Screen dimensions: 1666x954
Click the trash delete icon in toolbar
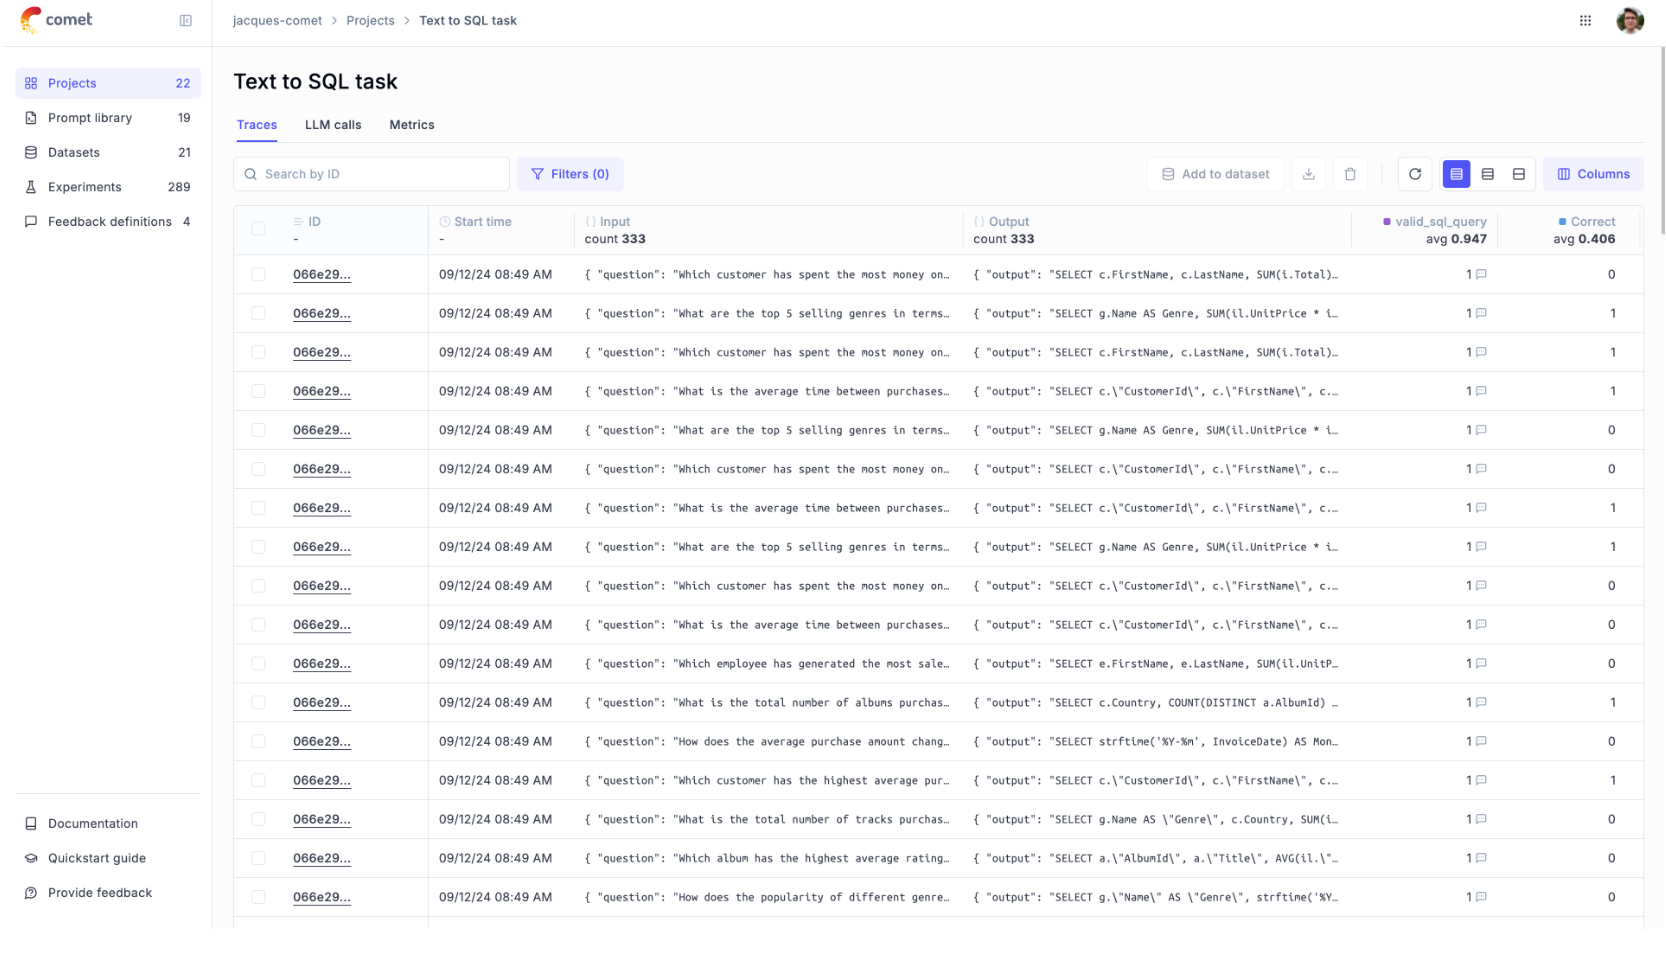[x=1350, y=174]
